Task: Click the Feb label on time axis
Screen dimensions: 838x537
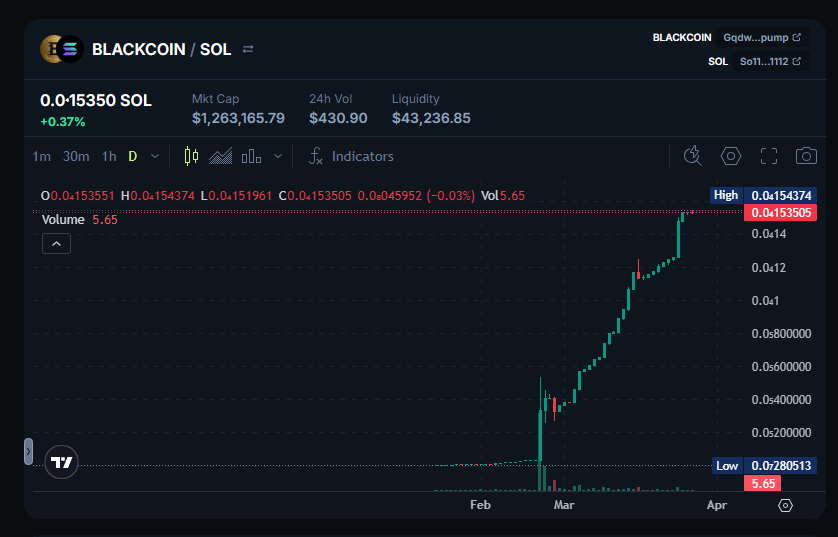Action: point(480,505)
